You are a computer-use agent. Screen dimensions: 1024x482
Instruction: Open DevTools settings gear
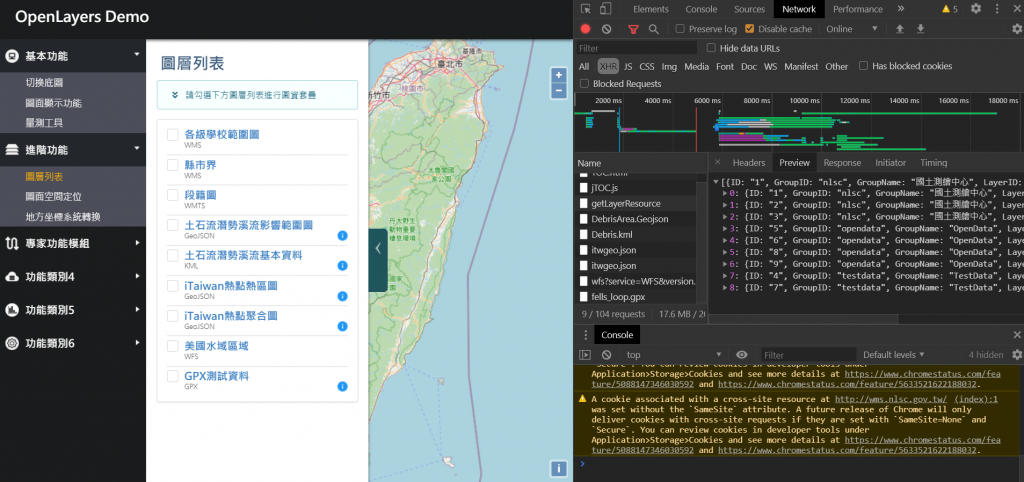(975, 9)
